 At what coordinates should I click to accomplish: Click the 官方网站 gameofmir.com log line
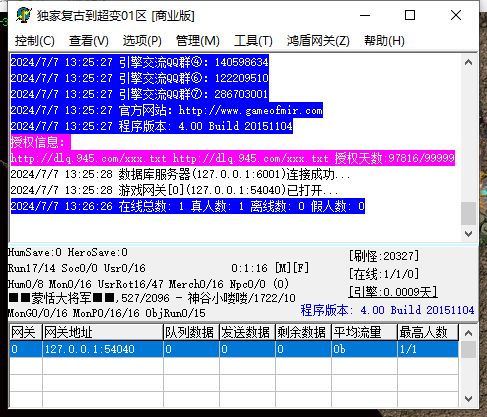167,110
